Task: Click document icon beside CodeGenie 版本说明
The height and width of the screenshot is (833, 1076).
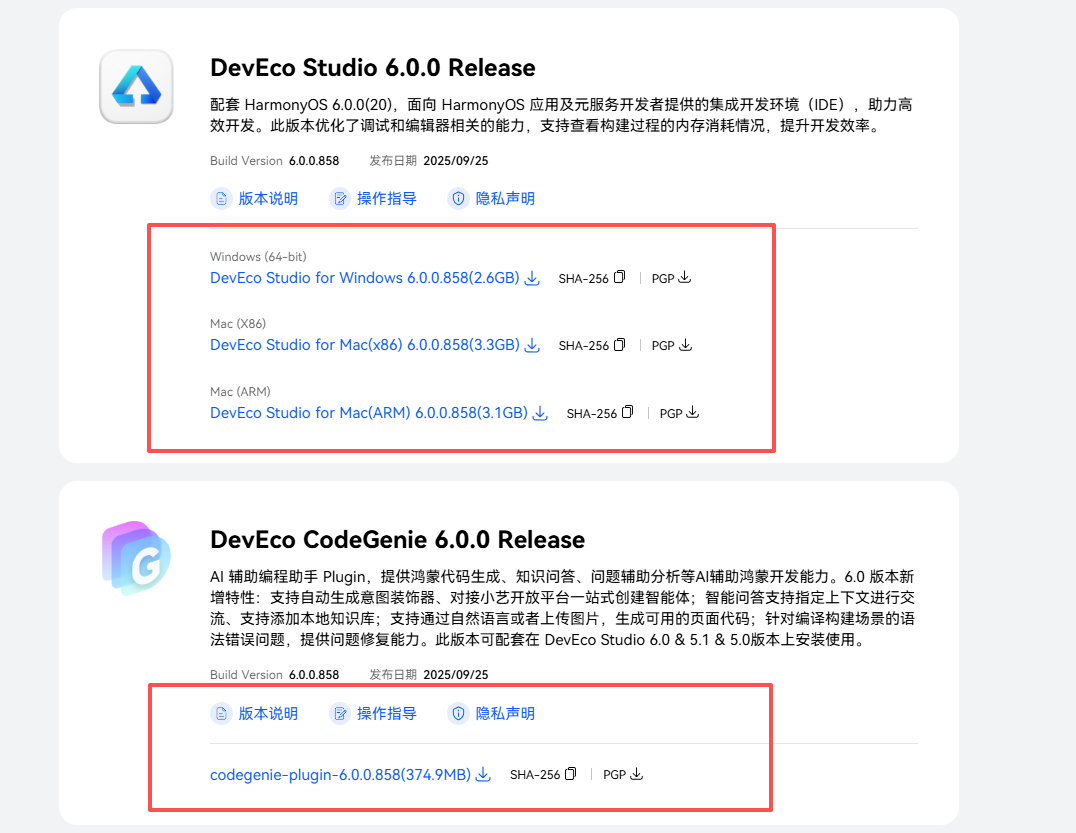Action: pyautogui.click(x=221, y=714)
